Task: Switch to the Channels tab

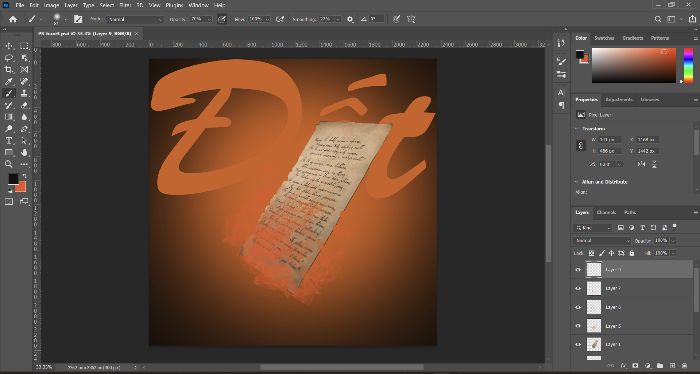Action: (606, 212)
